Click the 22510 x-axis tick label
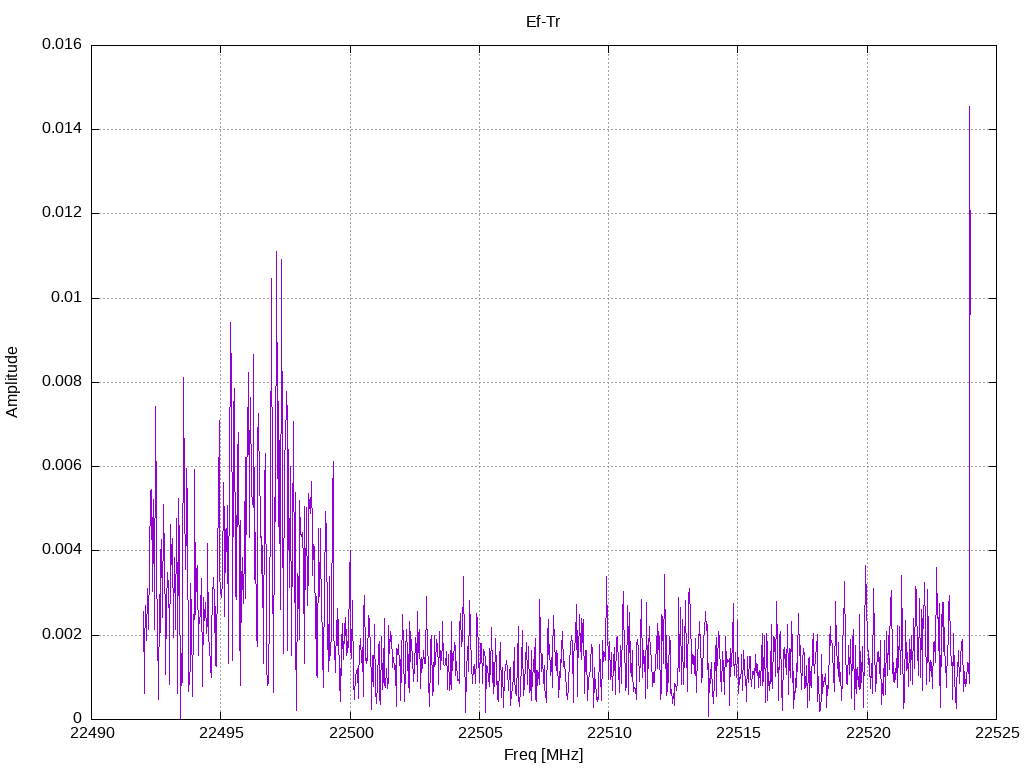Screen dimensions: 1024x768 pyautogui.click(x=608, y=734)
